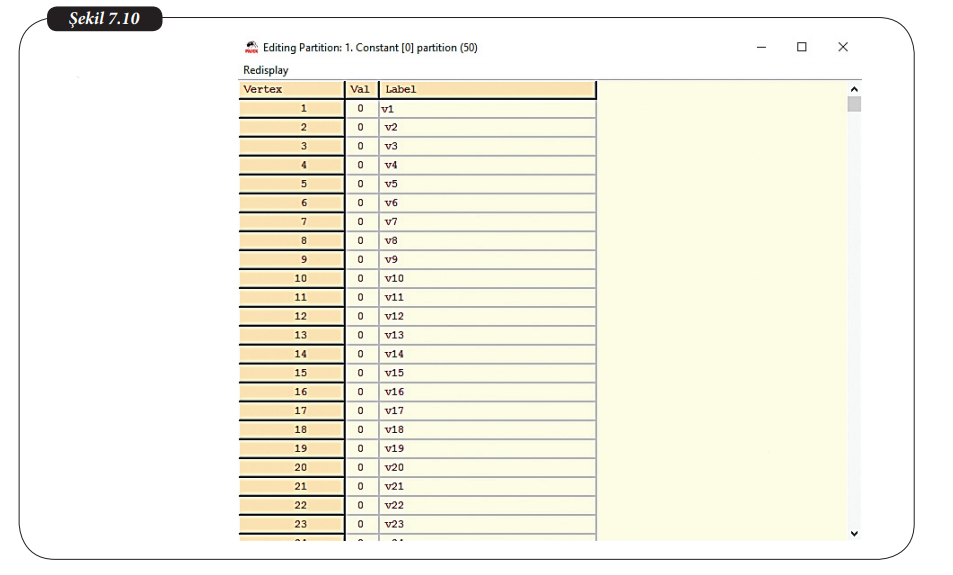Select the Val cell for vertex 15
This screenshot has width=953, height=575.
[x=361, y=373]
